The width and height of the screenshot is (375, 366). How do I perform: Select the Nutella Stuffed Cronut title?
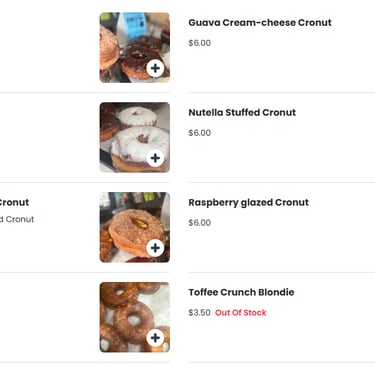[x=242, y=113]
